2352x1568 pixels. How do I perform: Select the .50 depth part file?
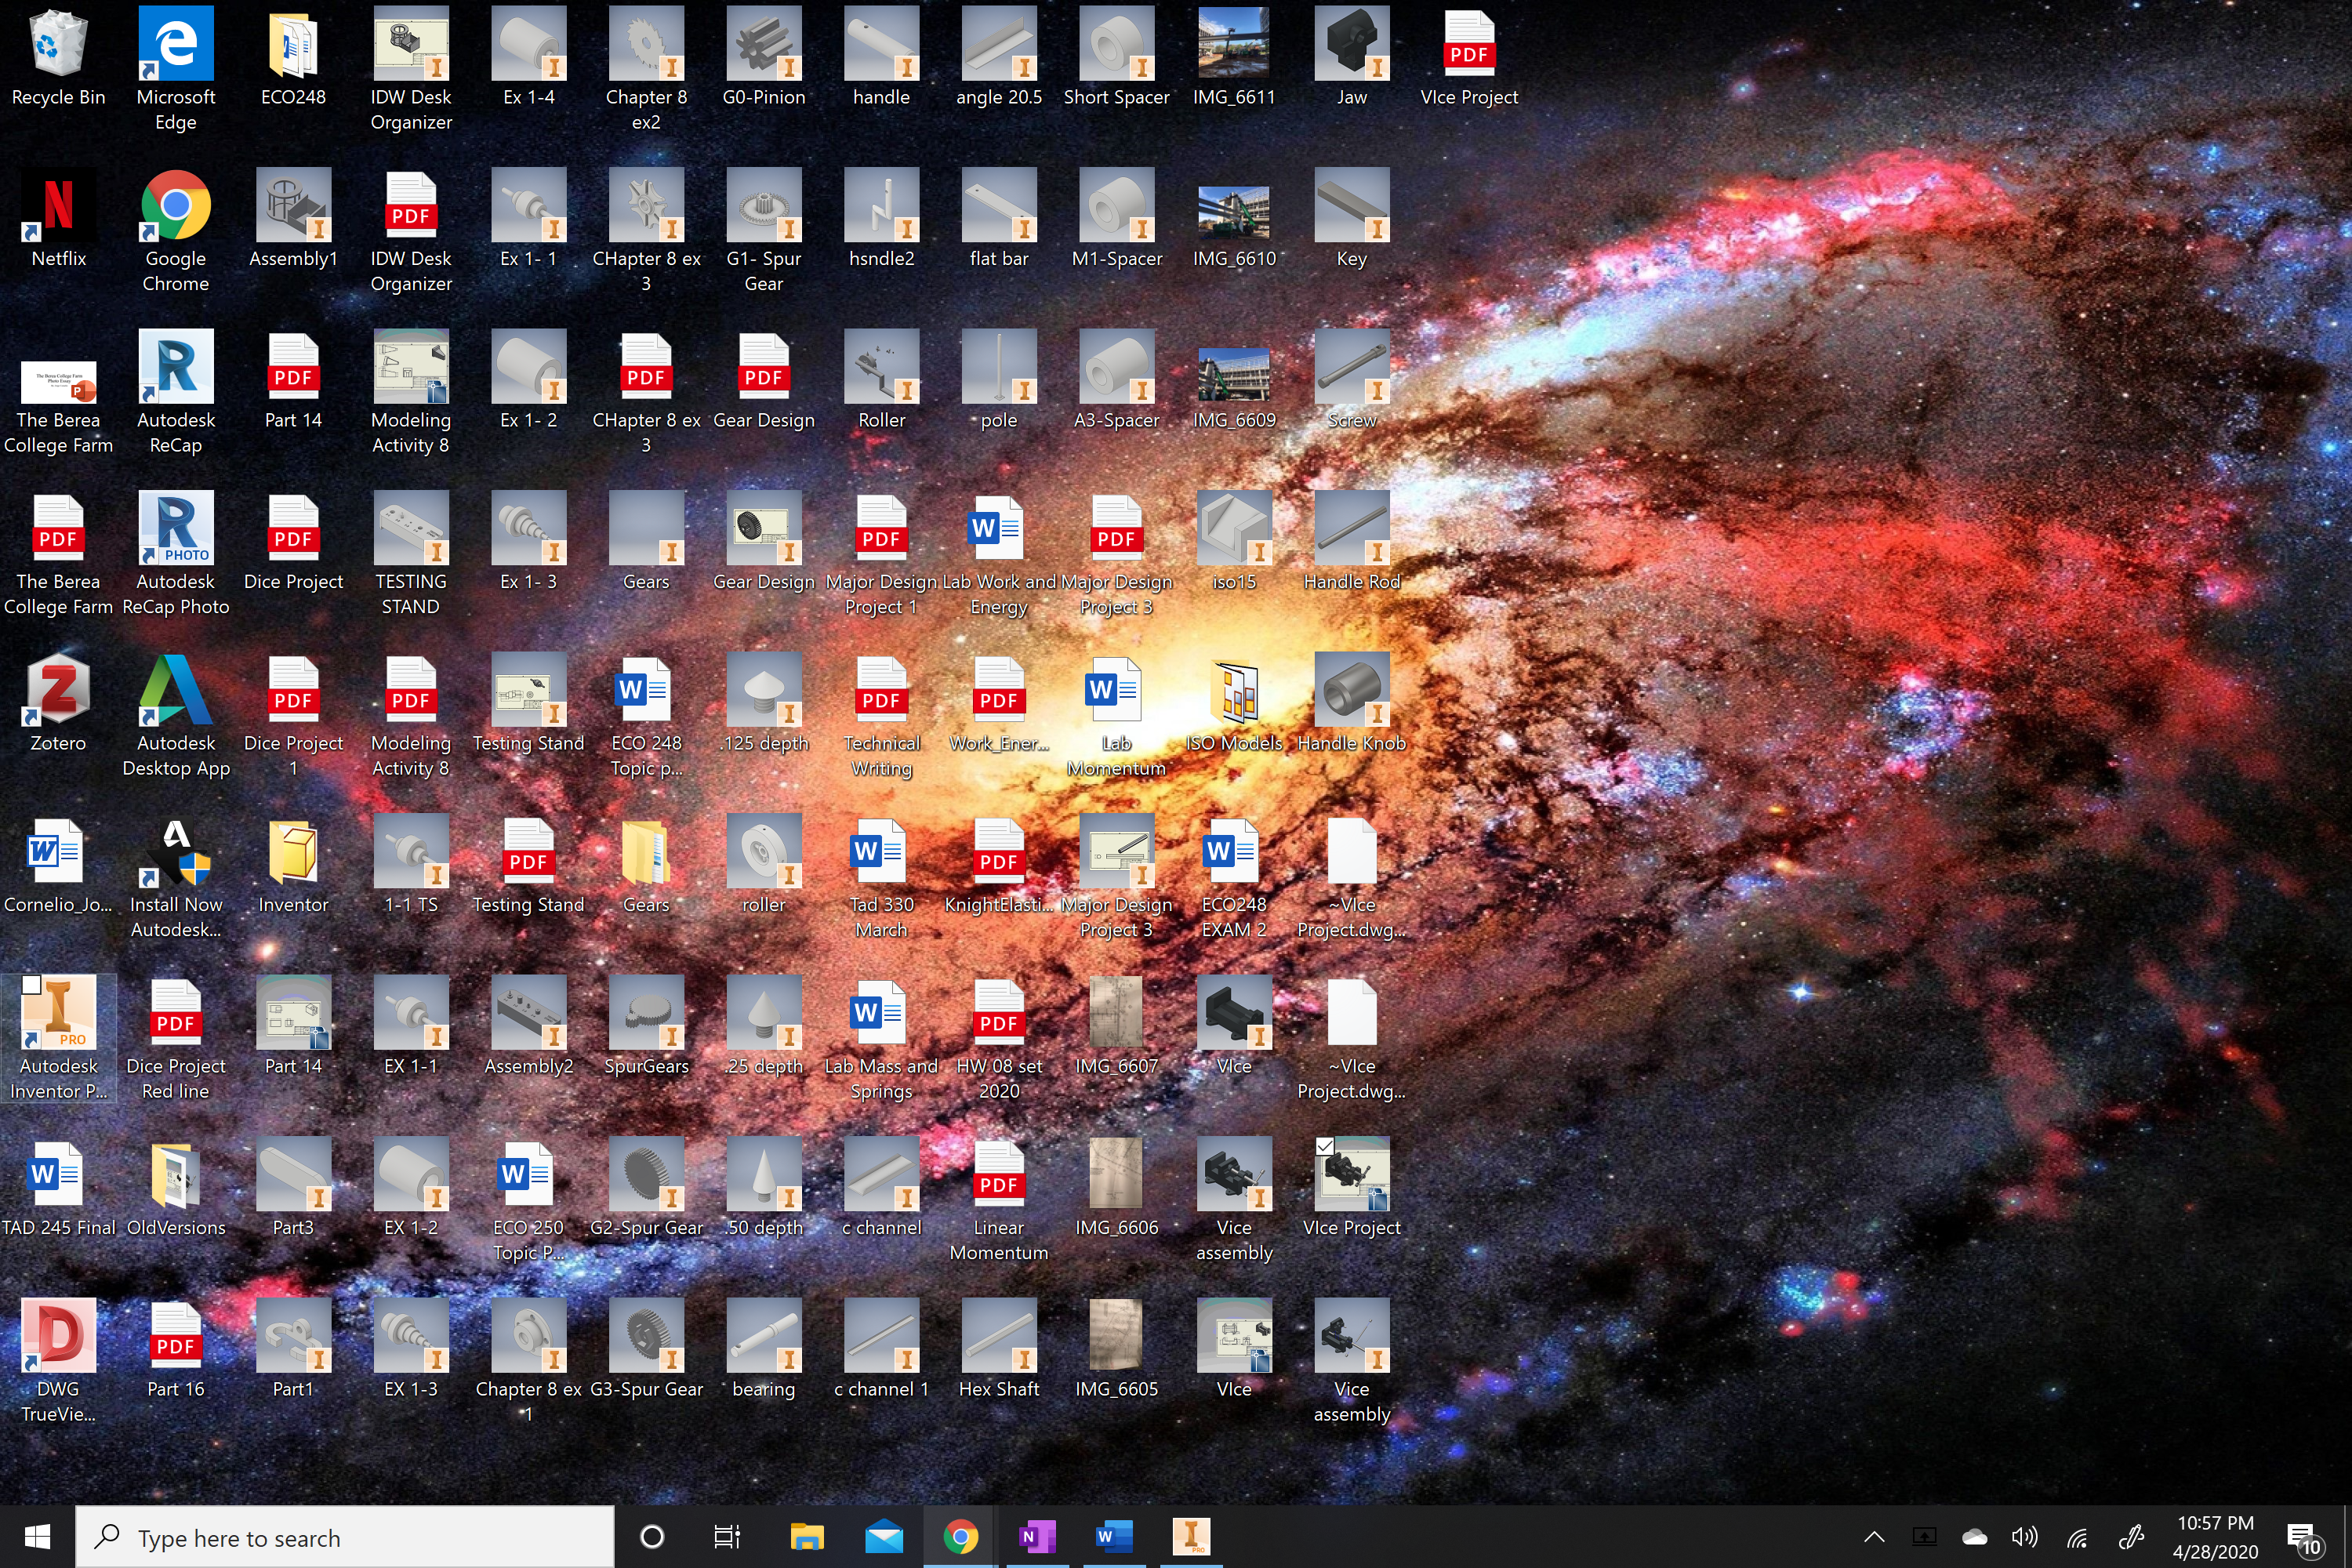click(764, 1188)
